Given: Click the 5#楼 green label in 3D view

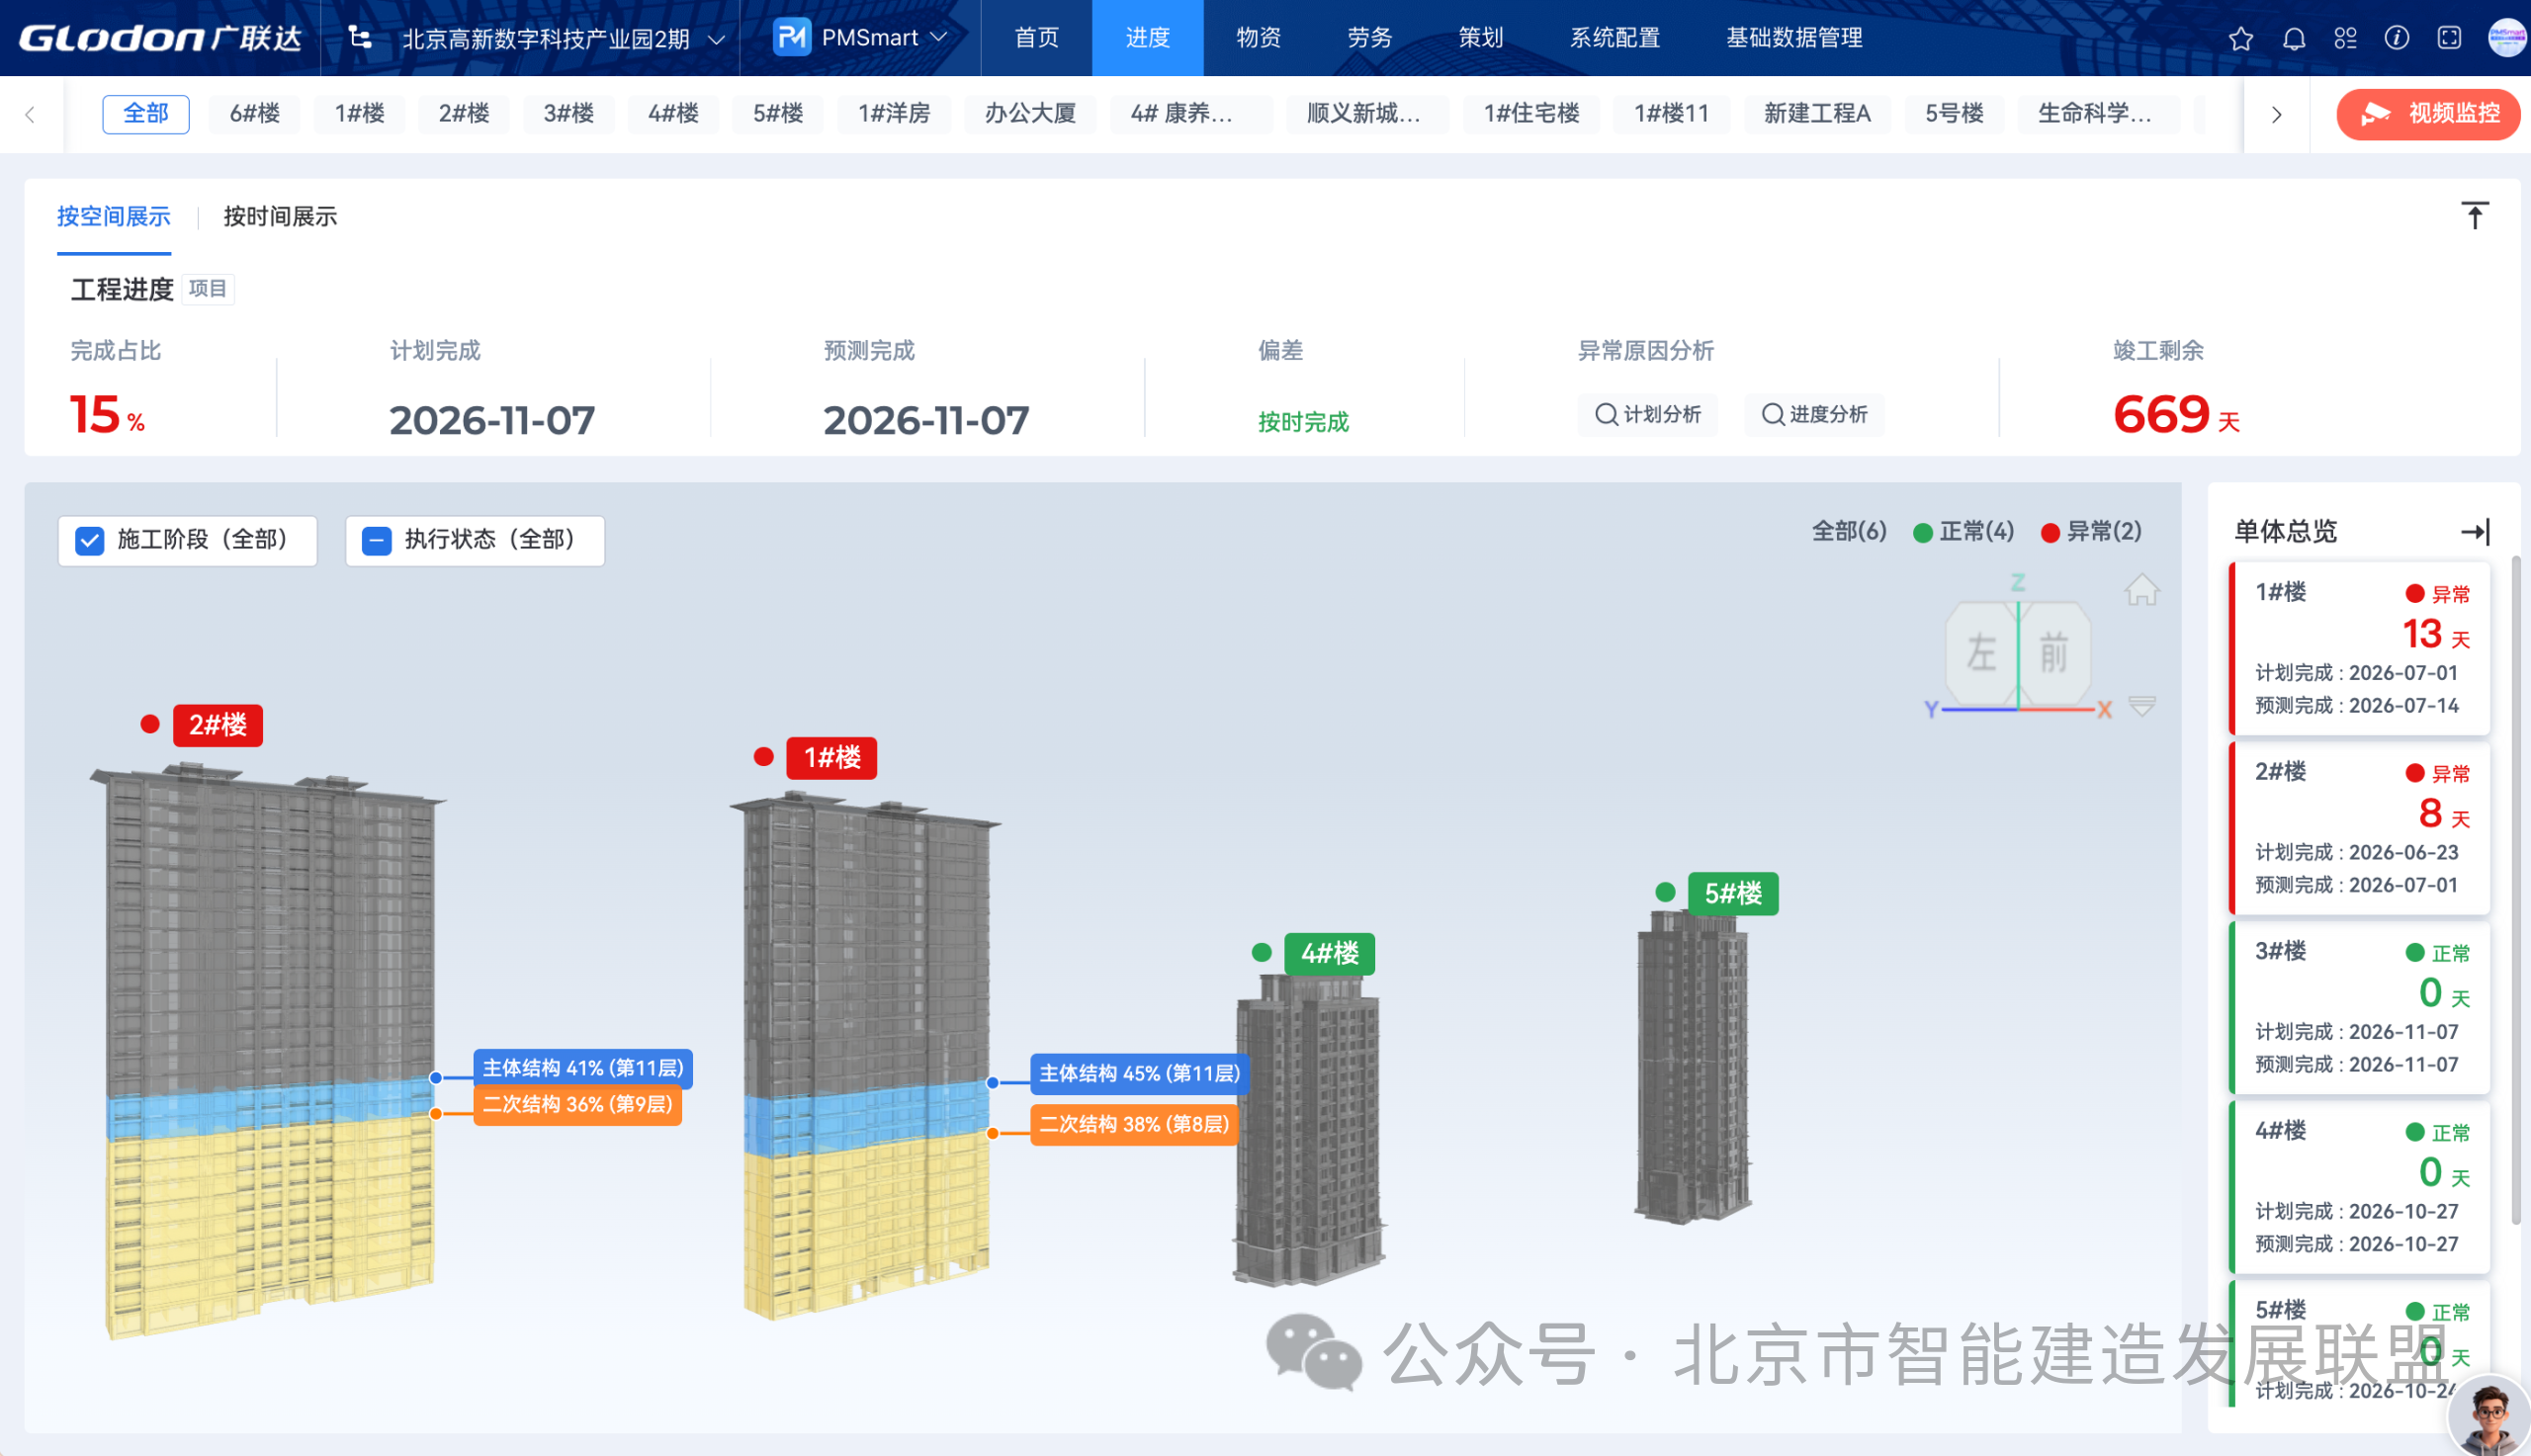Looking at the screenshot, I should click(x=1733, y=893).
